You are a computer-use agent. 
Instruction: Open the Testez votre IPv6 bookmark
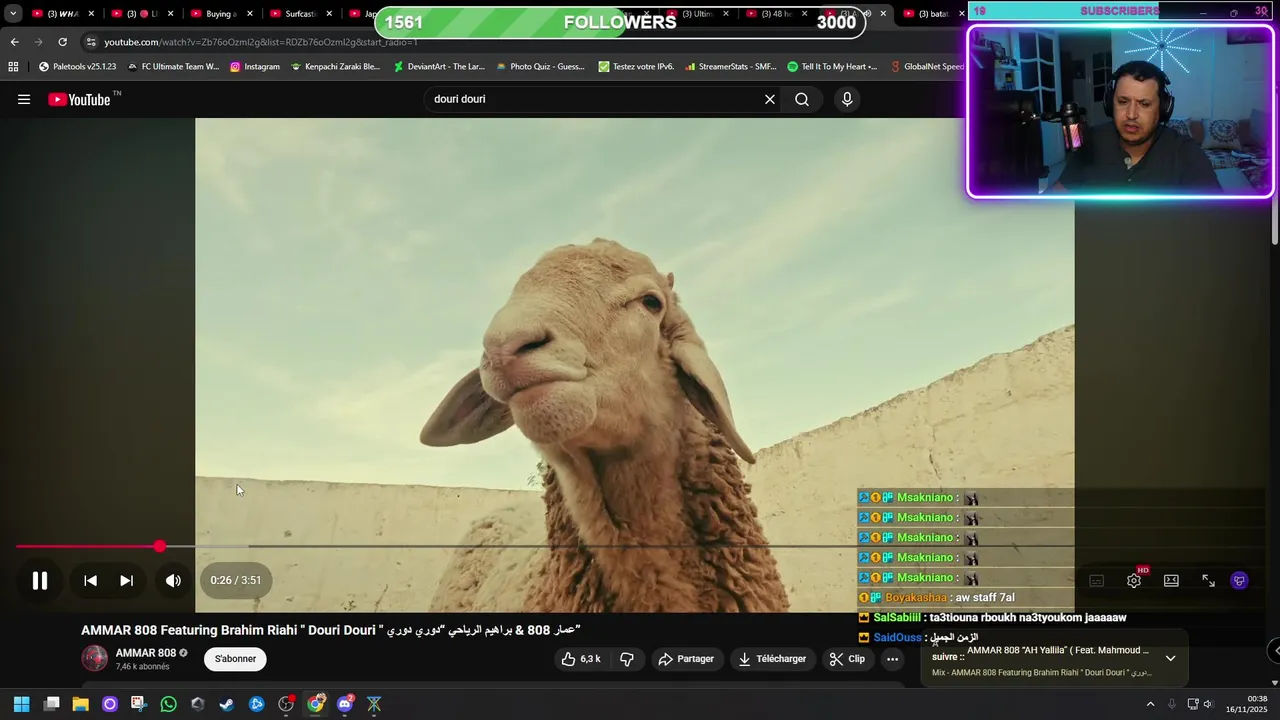636,67
